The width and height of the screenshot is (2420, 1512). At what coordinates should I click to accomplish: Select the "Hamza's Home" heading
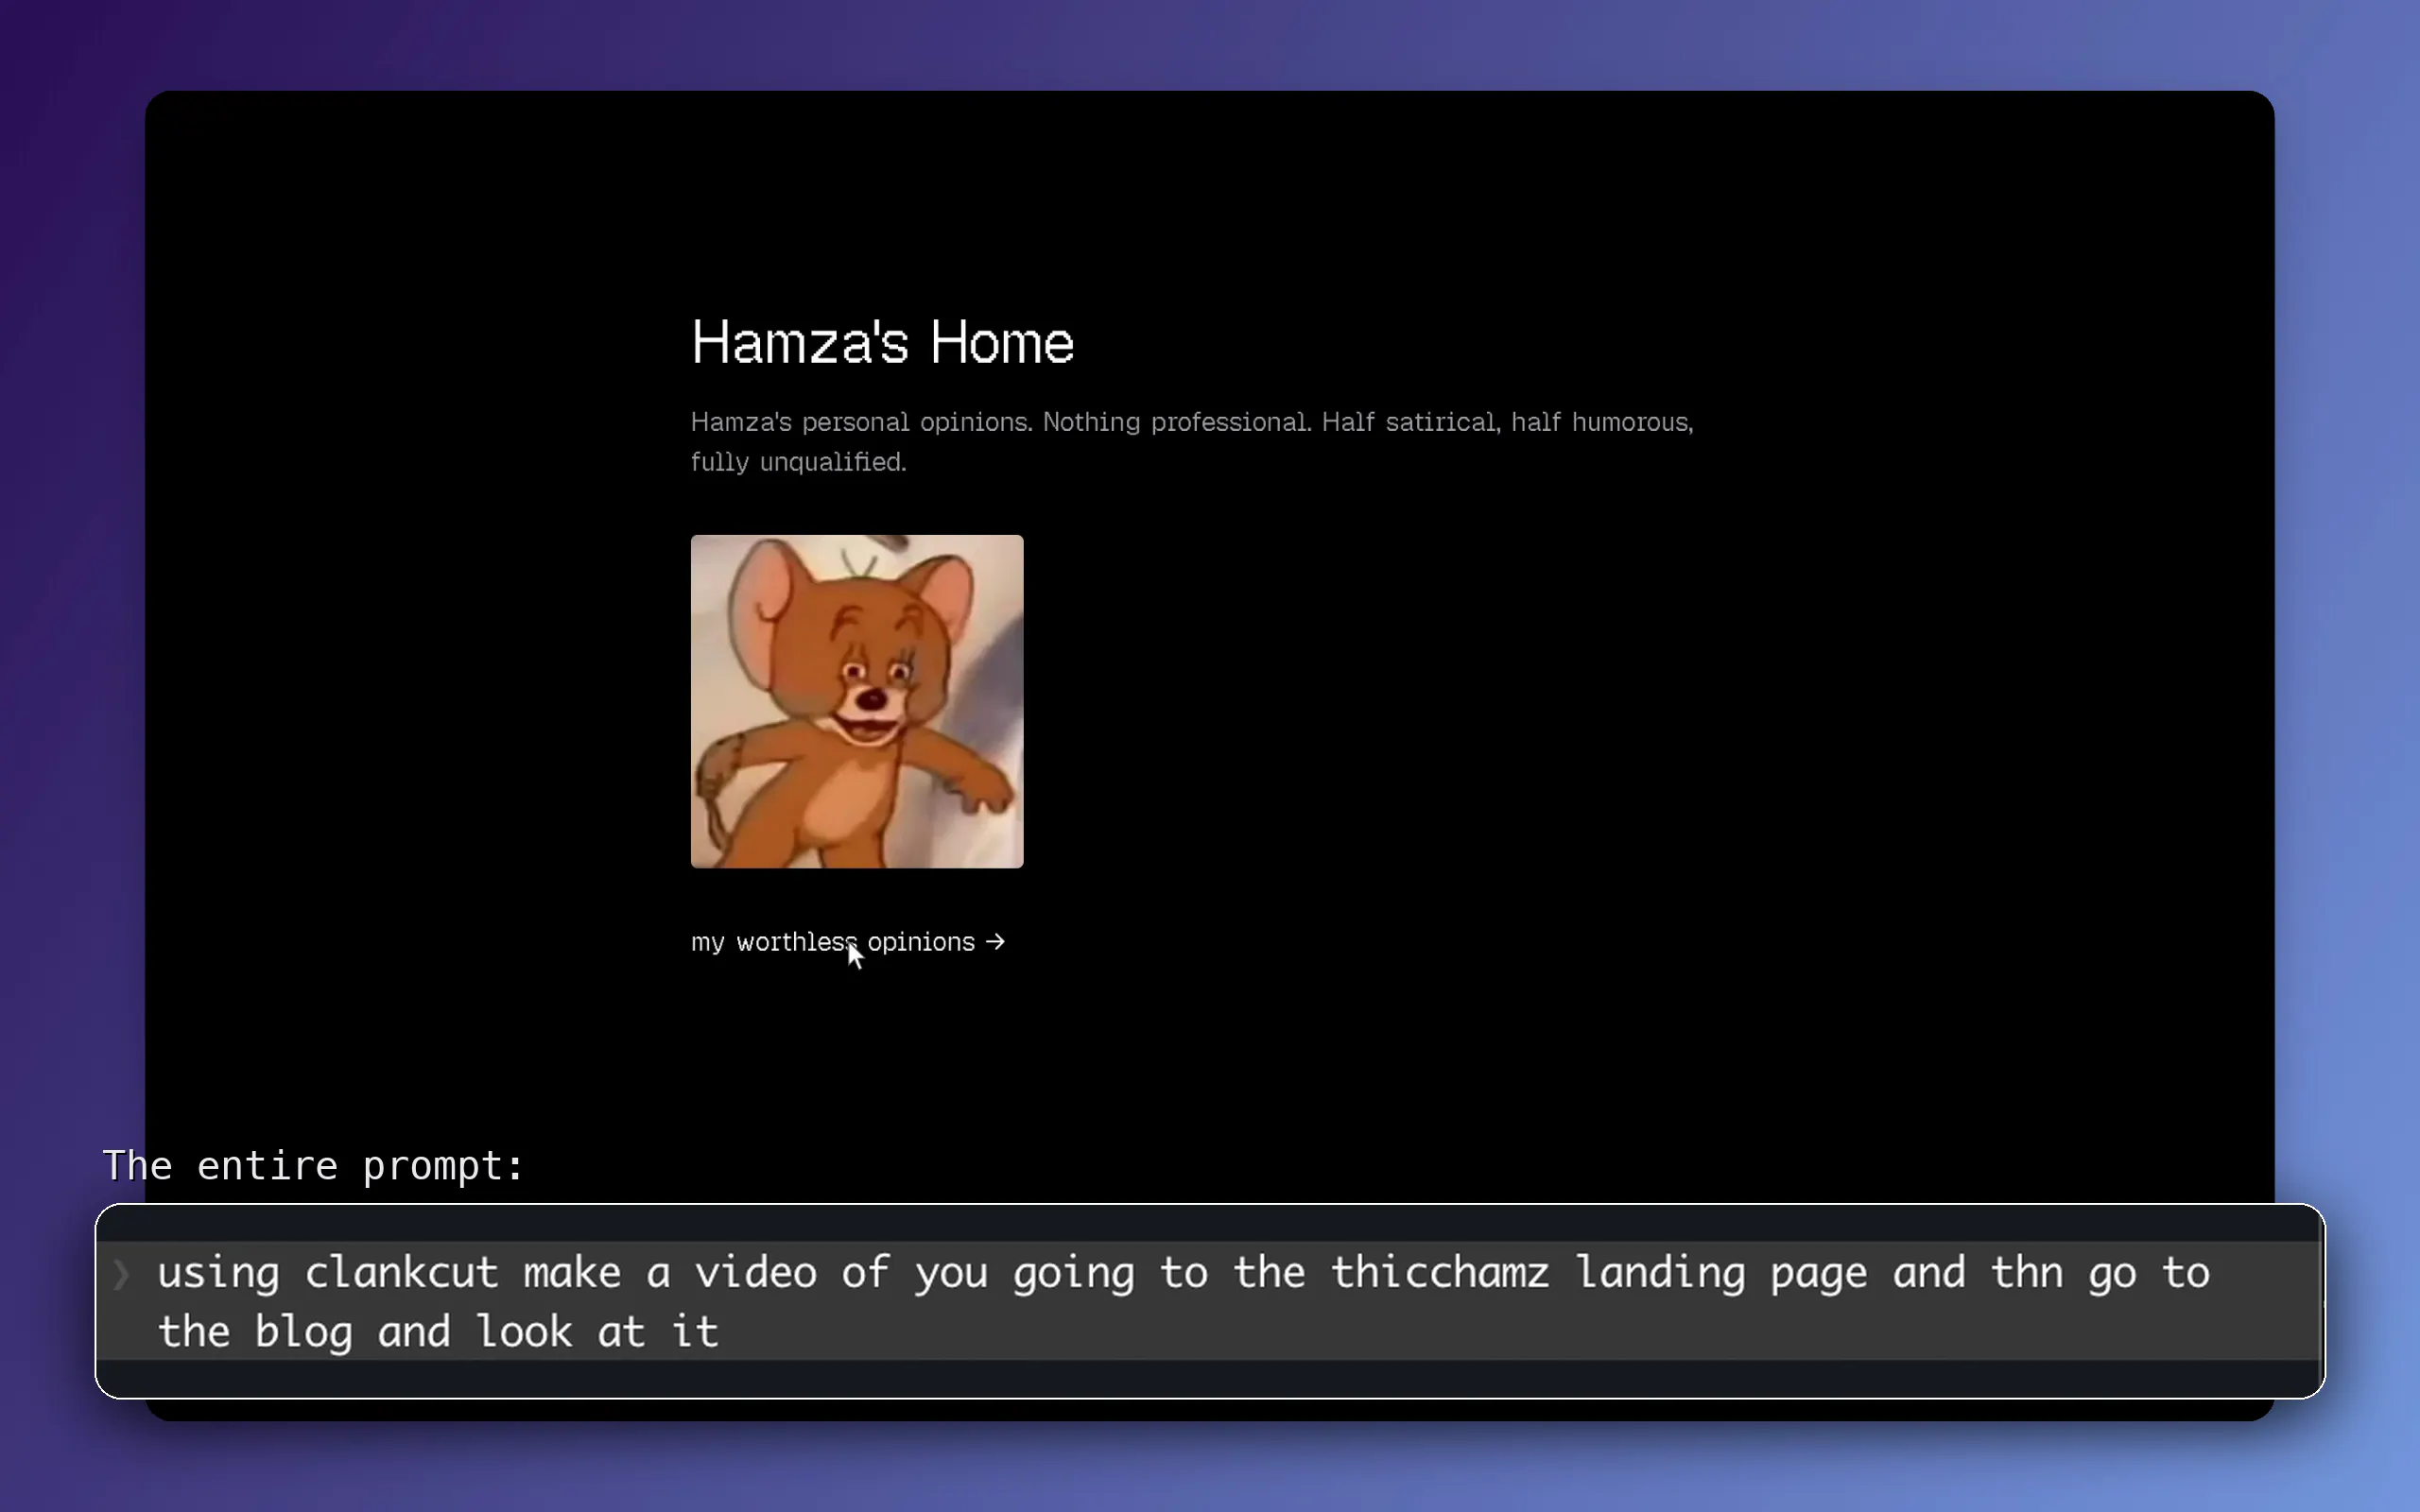coord(882,342)
